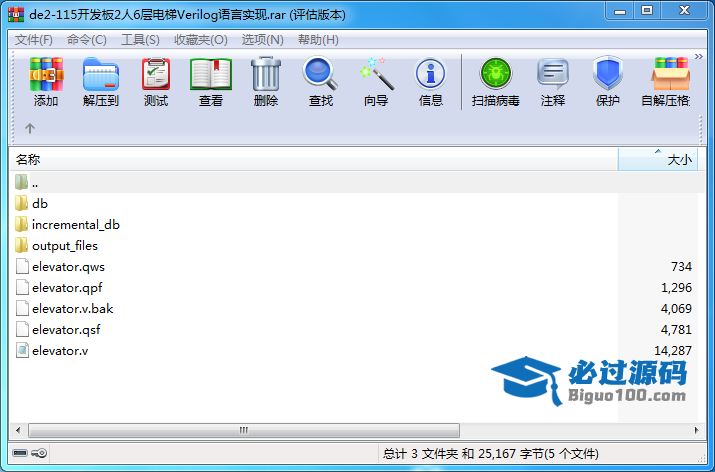
Task: Click the key password icon in status bar
Action: coord(39,453)
